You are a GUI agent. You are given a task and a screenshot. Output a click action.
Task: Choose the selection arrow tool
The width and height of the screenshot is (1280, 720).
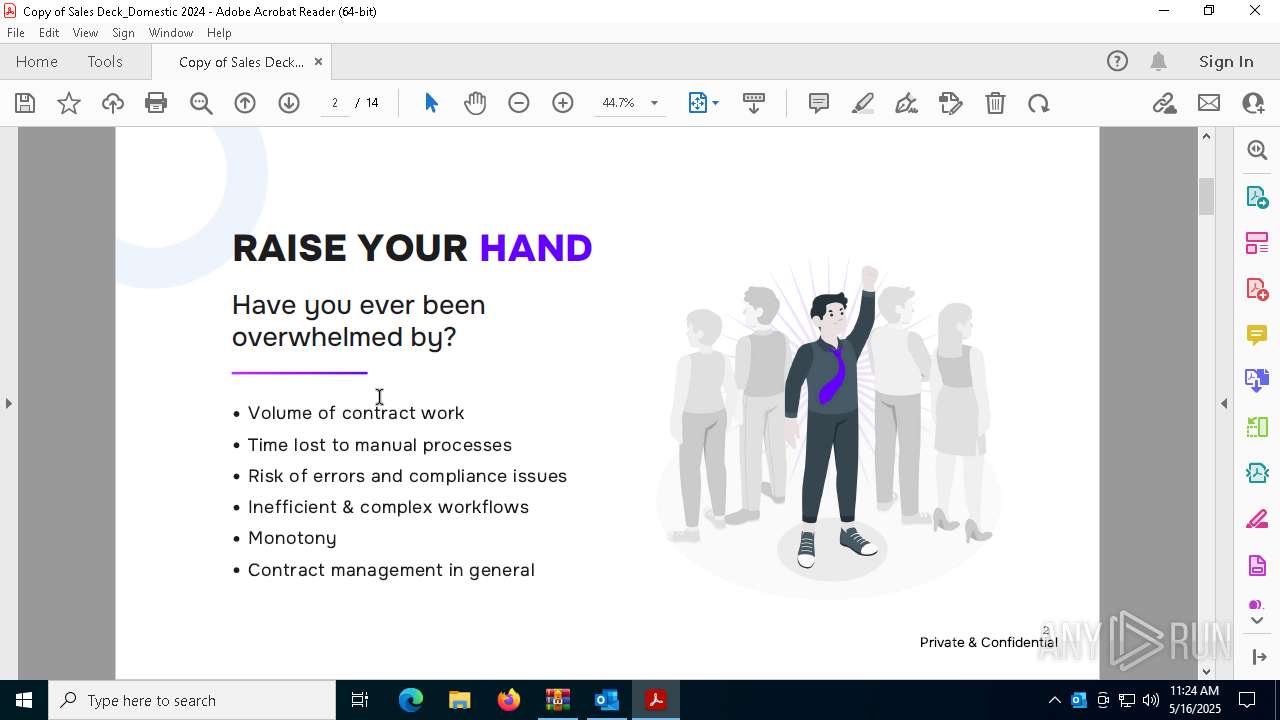pos(431,103)
